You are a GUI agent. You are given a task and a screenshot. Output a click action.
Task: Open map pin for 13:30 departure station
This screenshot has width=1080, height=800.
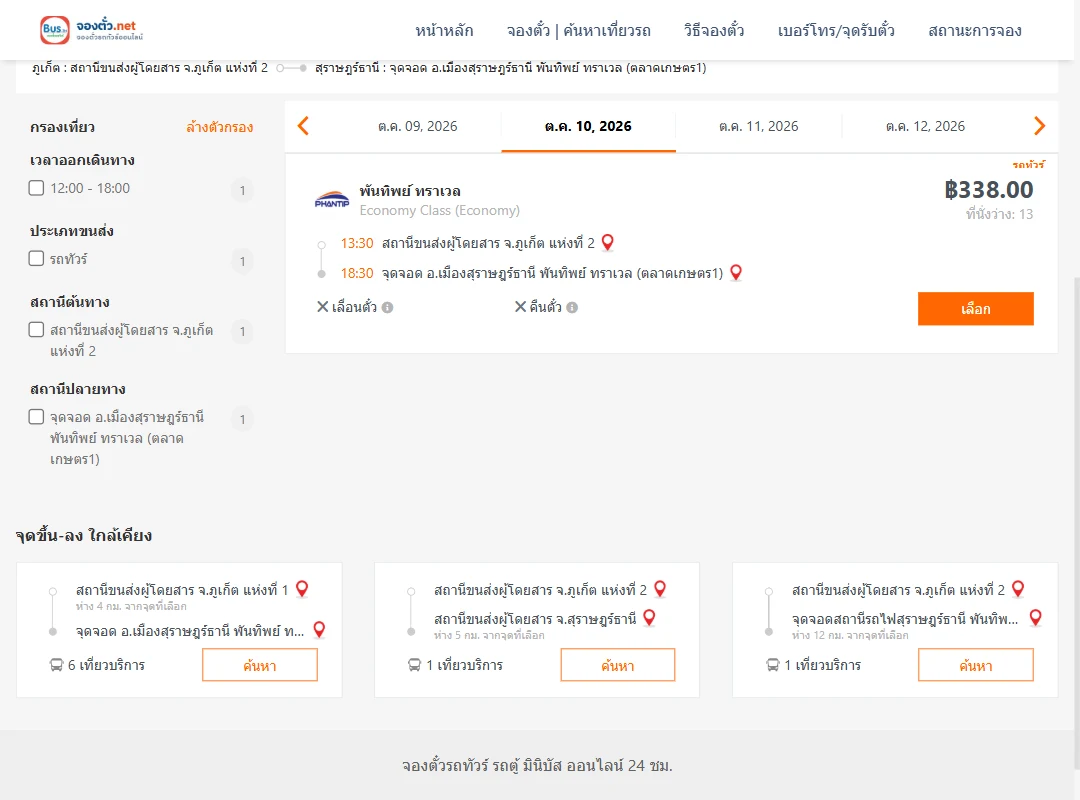tap(608, 243)
